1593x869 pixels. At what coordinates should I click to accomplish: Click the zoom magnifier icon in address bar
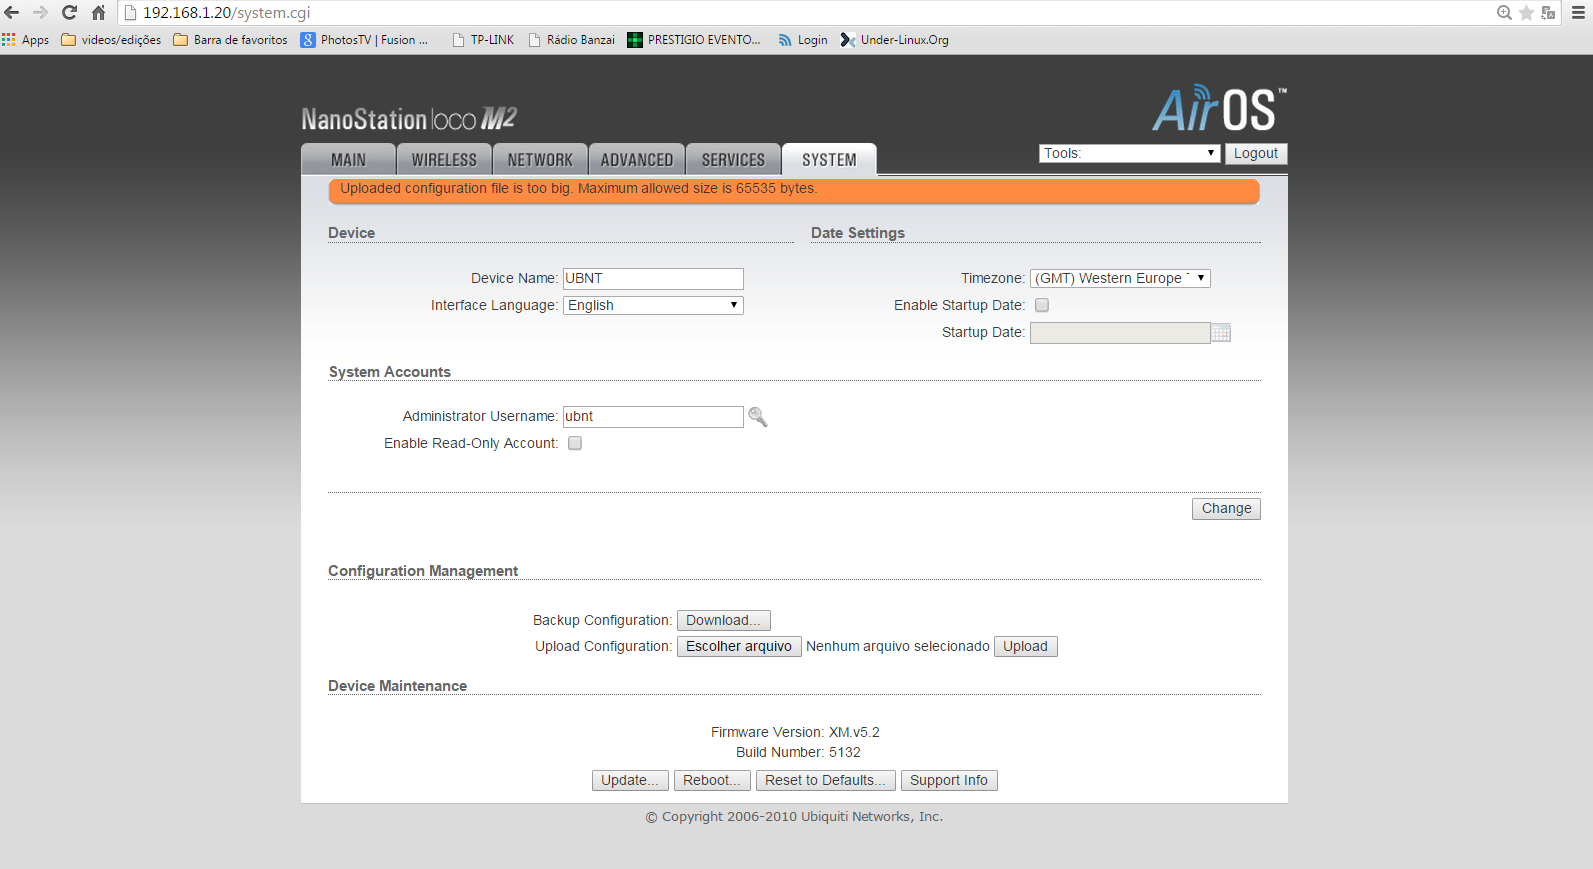(x=1504, y=13)
